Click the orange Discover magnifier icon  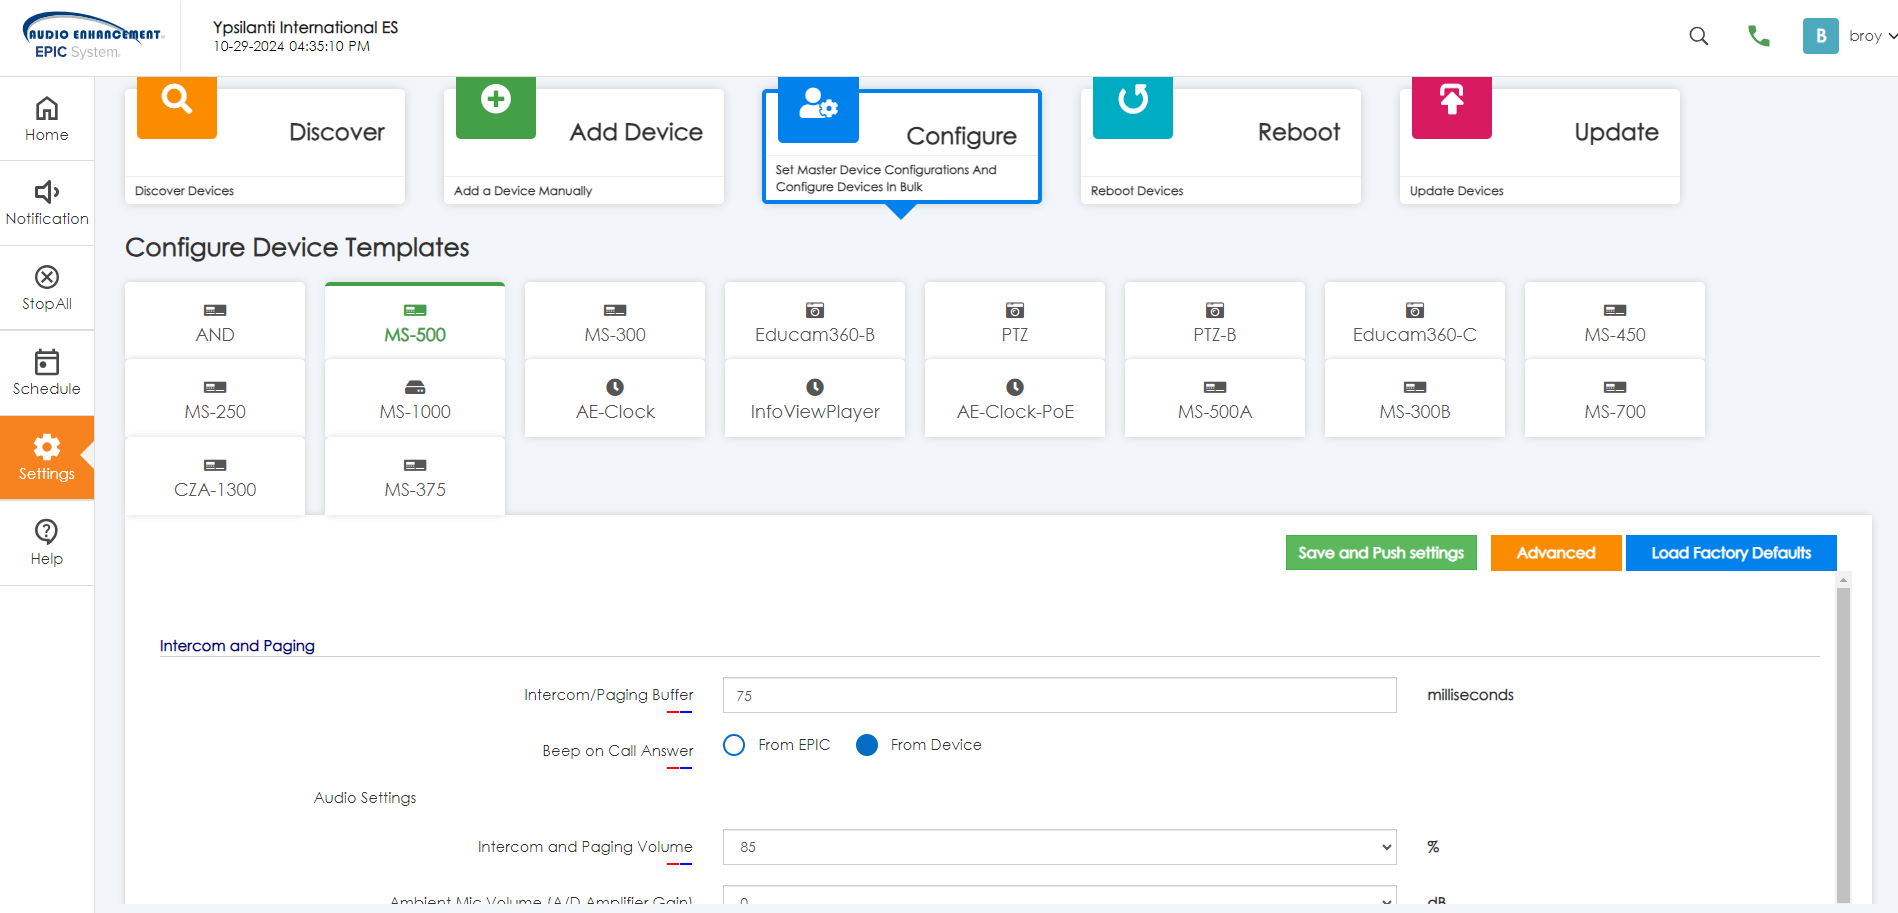(x=177, y=101)
